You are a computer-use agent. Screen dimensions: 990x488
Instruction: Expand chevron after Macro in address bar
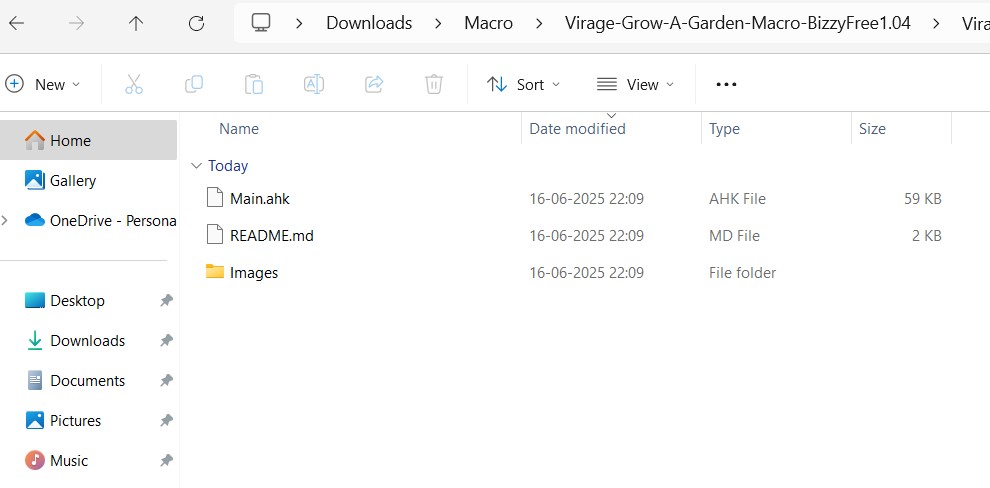tap(539, 24)
